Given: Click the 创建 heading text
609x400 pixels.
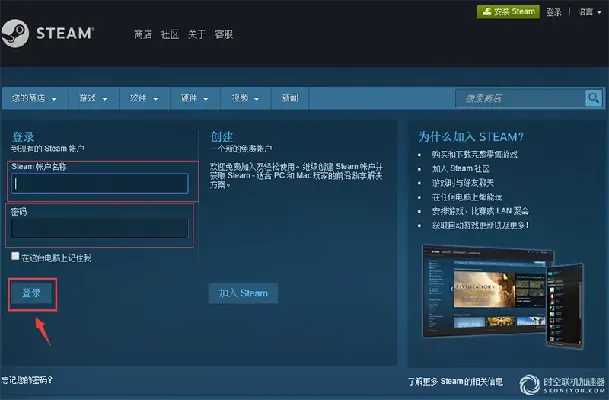Looking at the screenshot, I should pyautogui.click(x=221, y=137).
